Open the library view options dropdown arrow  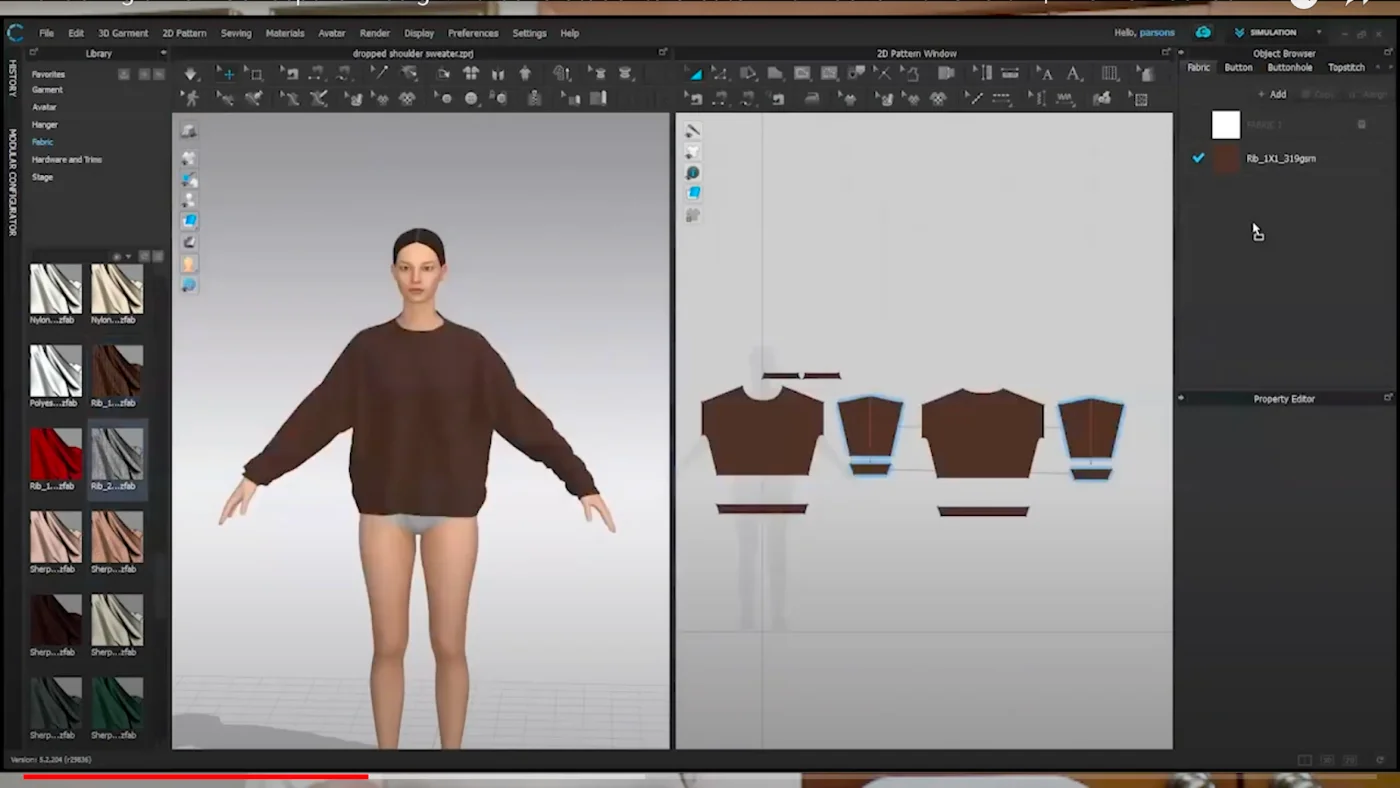128,257
